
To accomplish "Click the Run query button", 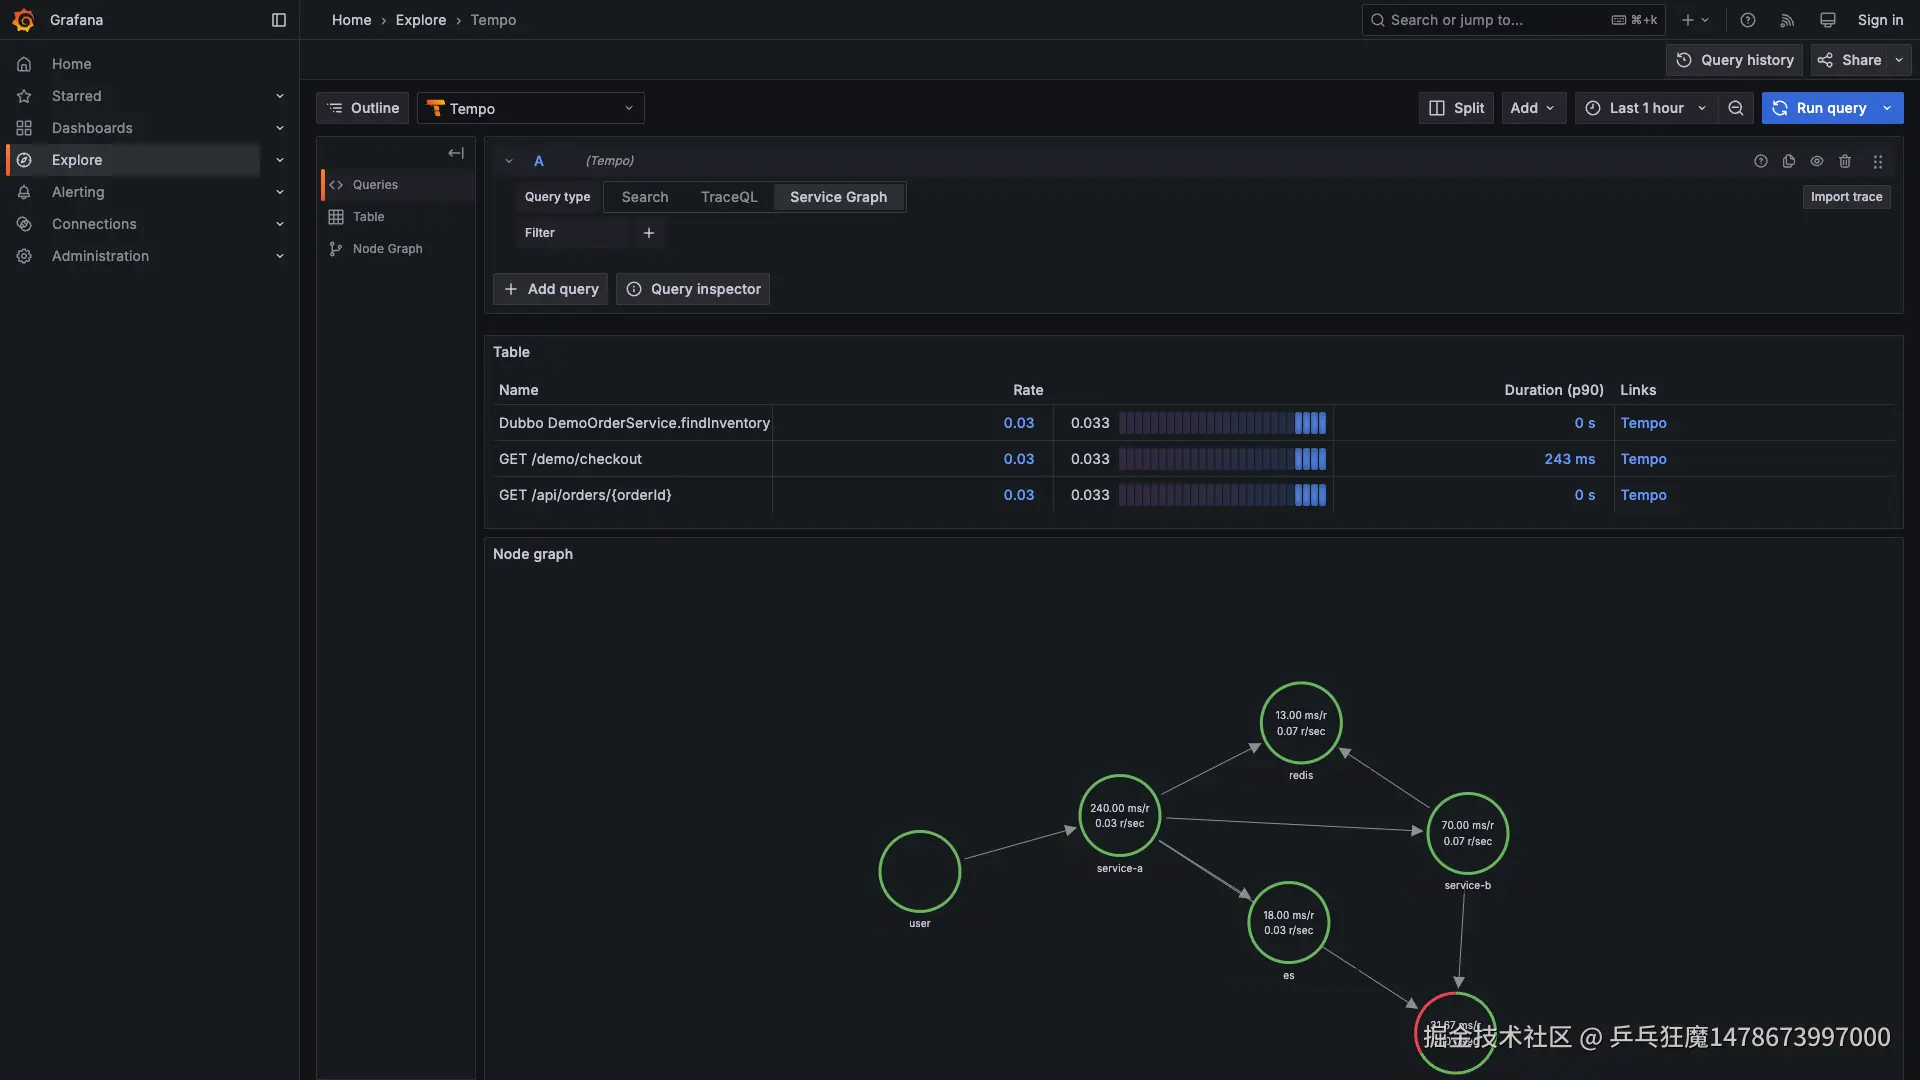I will coord(1819,108).
